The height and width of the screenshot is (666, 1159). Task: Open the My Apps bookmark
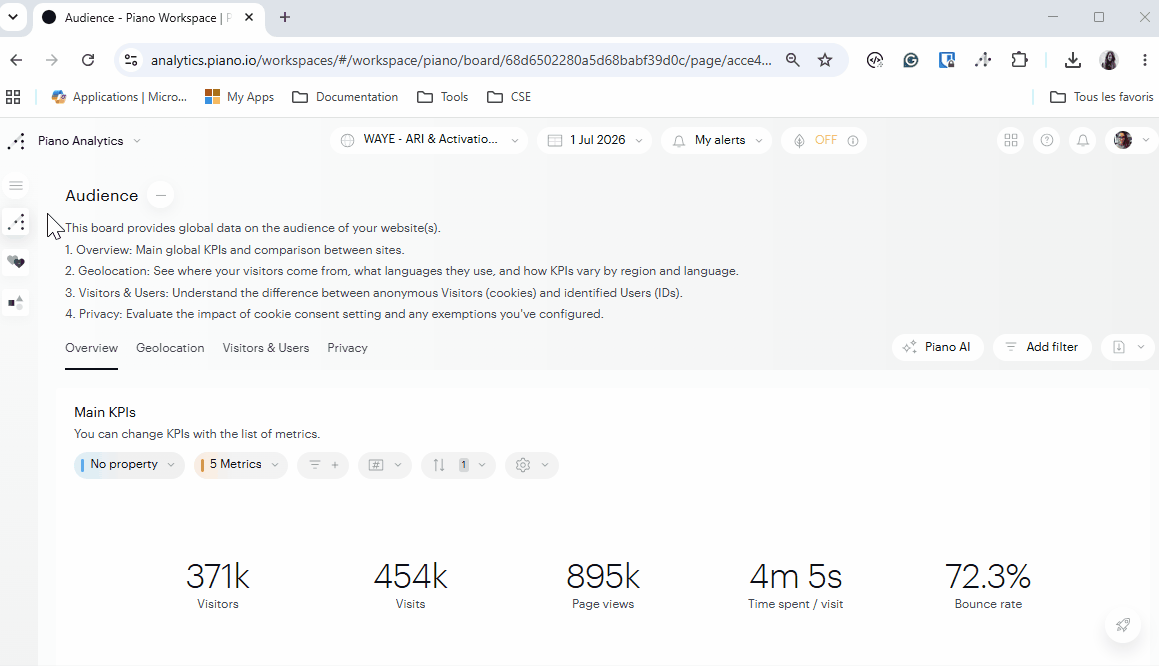239,97
